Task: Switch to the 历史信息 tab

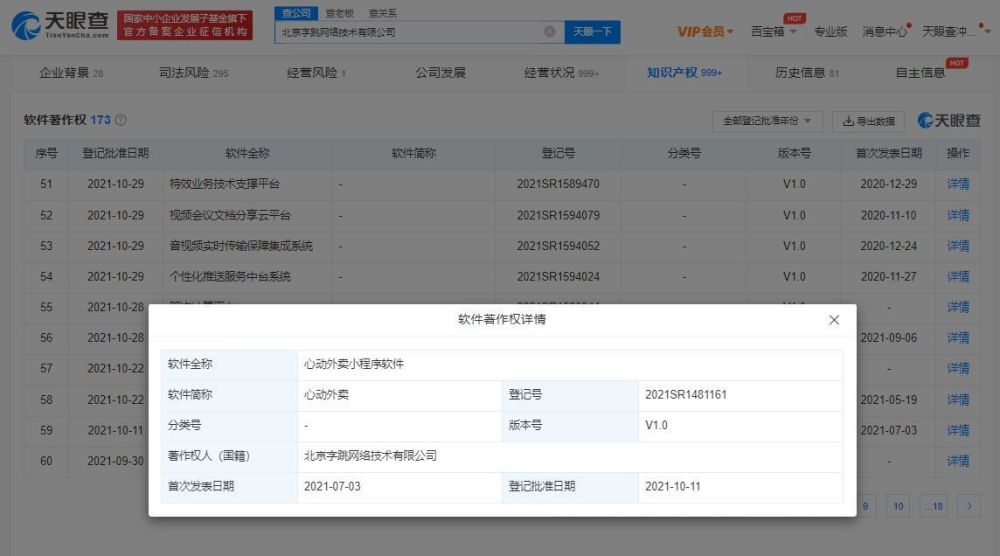Action: pyautogui.click(x=807, y=73)
